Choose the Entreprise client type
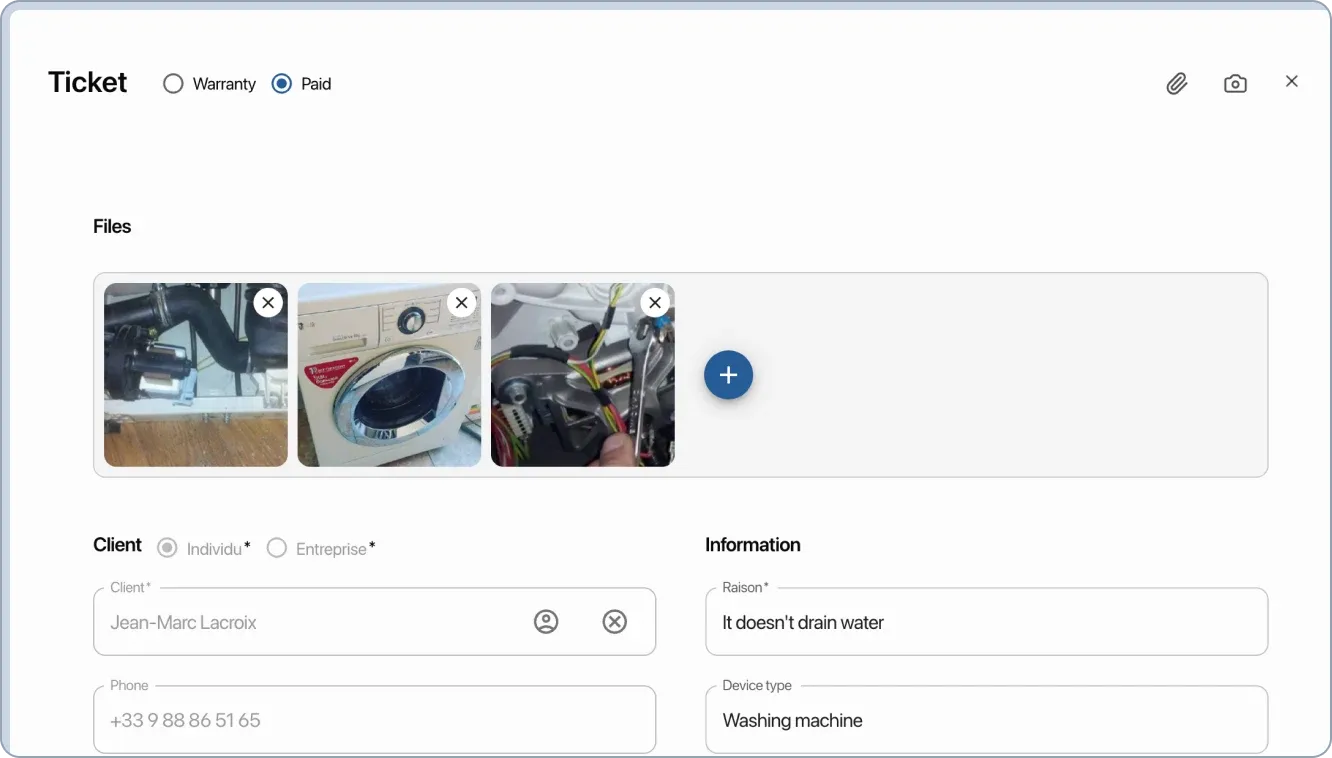 276,547
